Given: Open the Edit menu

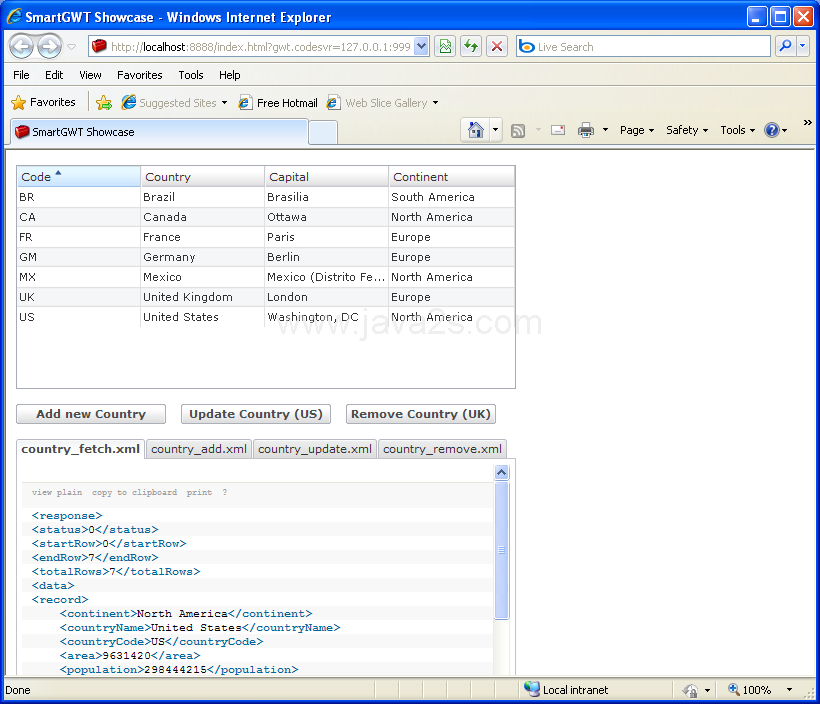Looking at the screenshot, I should click(54, 75).
